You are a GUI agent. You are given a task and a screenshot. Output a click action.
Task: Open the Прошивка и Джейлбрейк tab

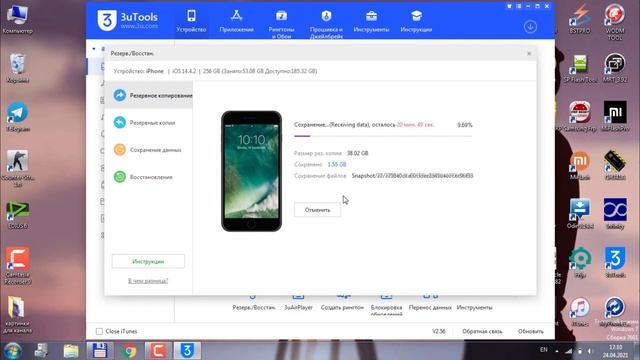pos(326,24)
